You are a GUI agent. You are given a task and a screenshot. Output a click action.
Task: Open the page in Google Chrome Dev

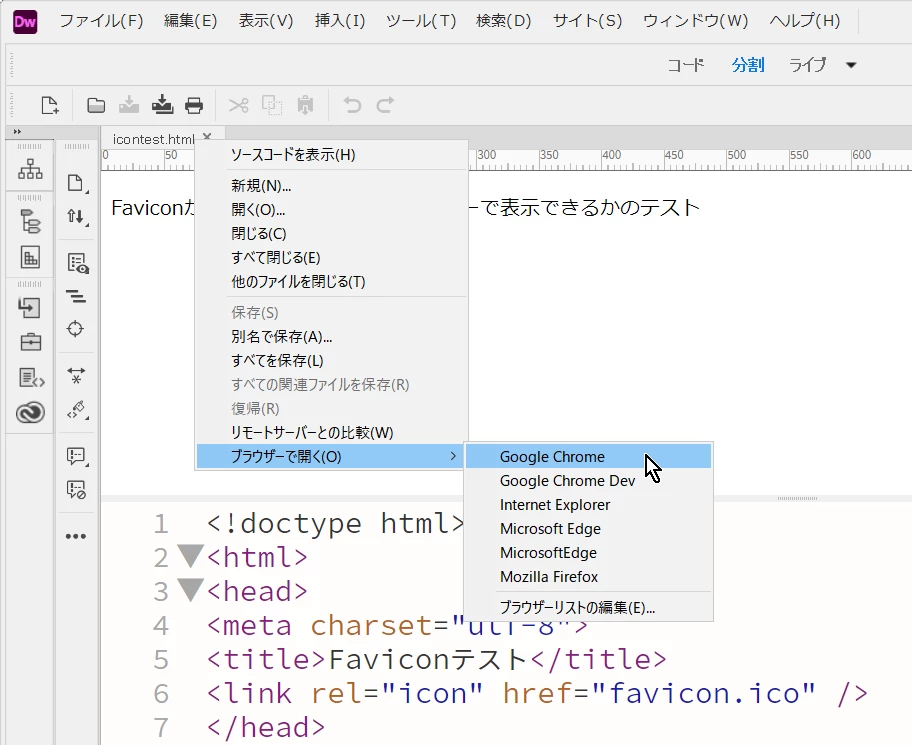point(589,480)
